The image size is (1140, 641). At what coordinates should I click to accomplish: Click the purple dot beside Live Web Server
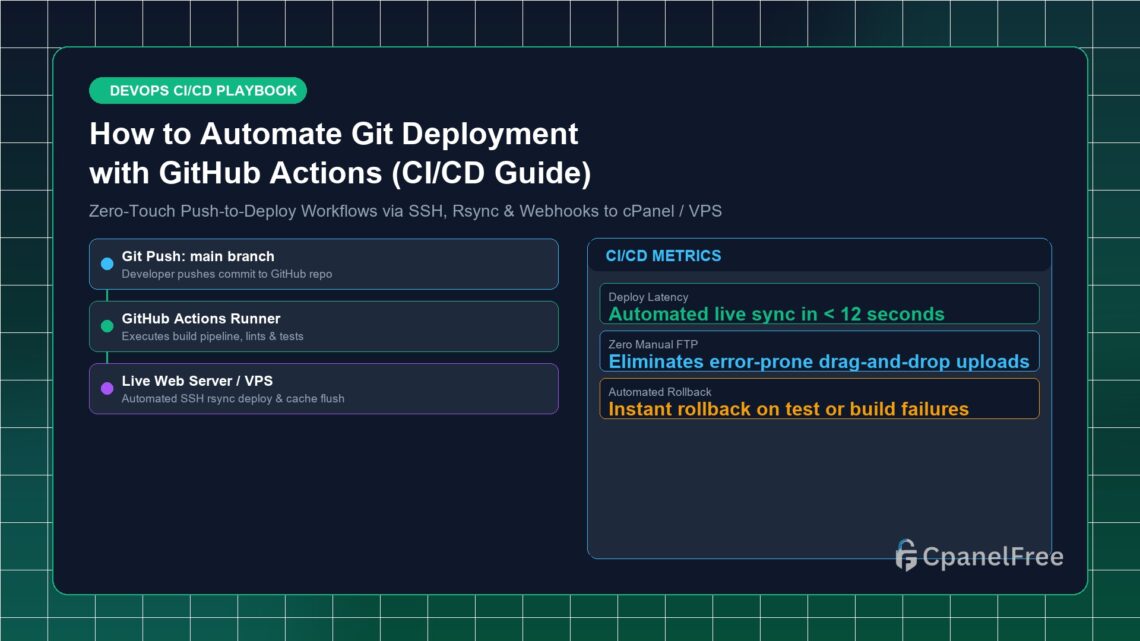click(x=107, y=388)
